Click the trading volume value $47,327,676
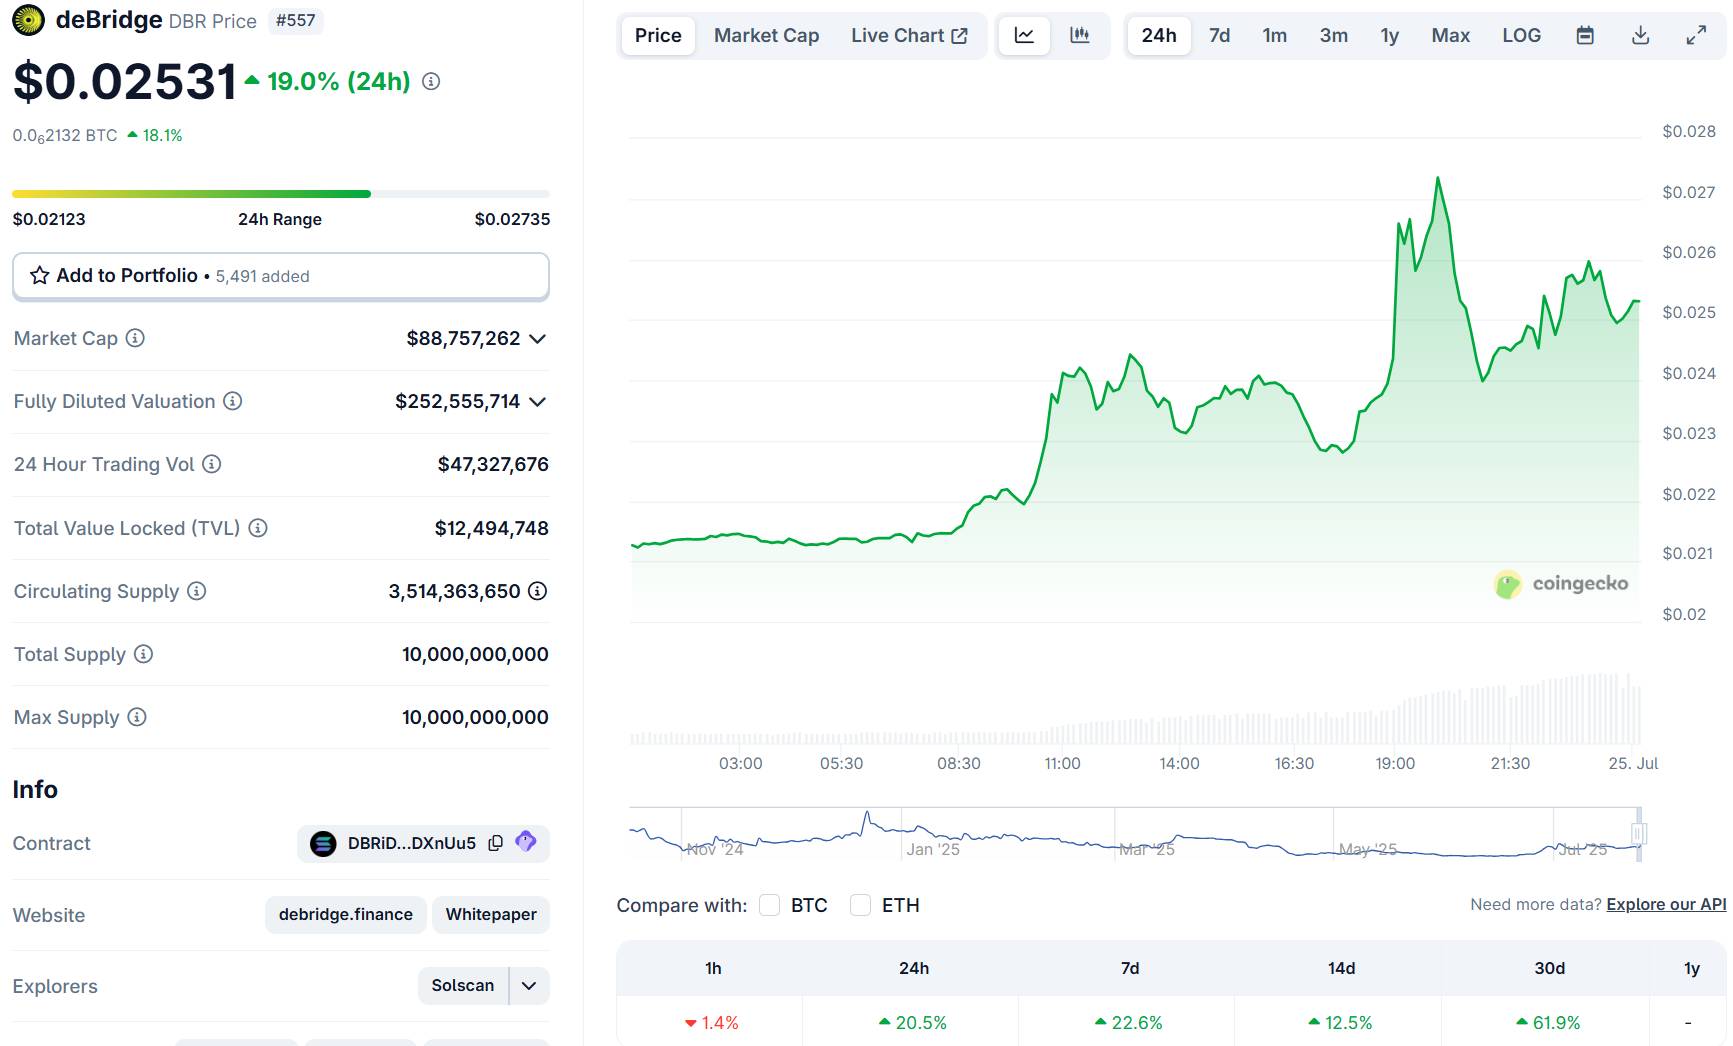1733x1046 pixels. point(493,464)
